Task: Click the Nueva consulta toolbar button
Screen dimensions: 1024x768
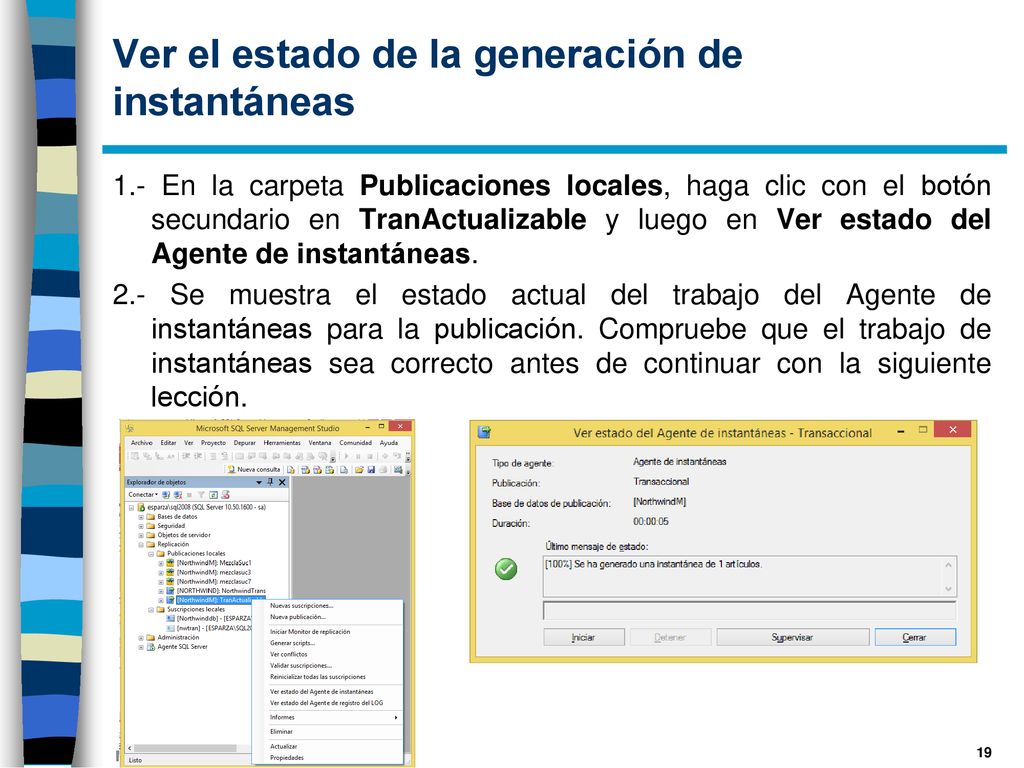Action: [253, 470]
